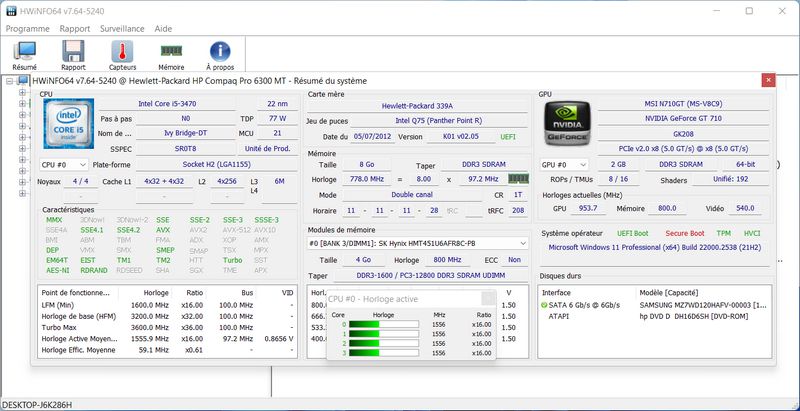
Task: Click the Shaders value Unifié: 192
Action: click(731, 179)
